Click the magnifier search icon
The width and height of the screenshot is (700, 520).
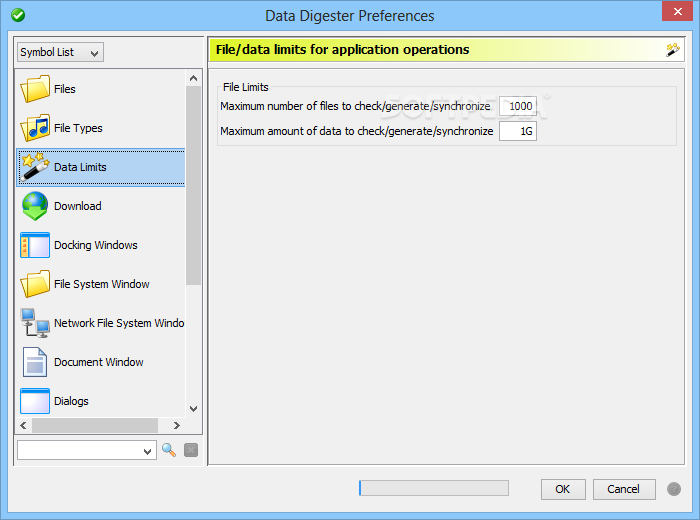point(169,450)
